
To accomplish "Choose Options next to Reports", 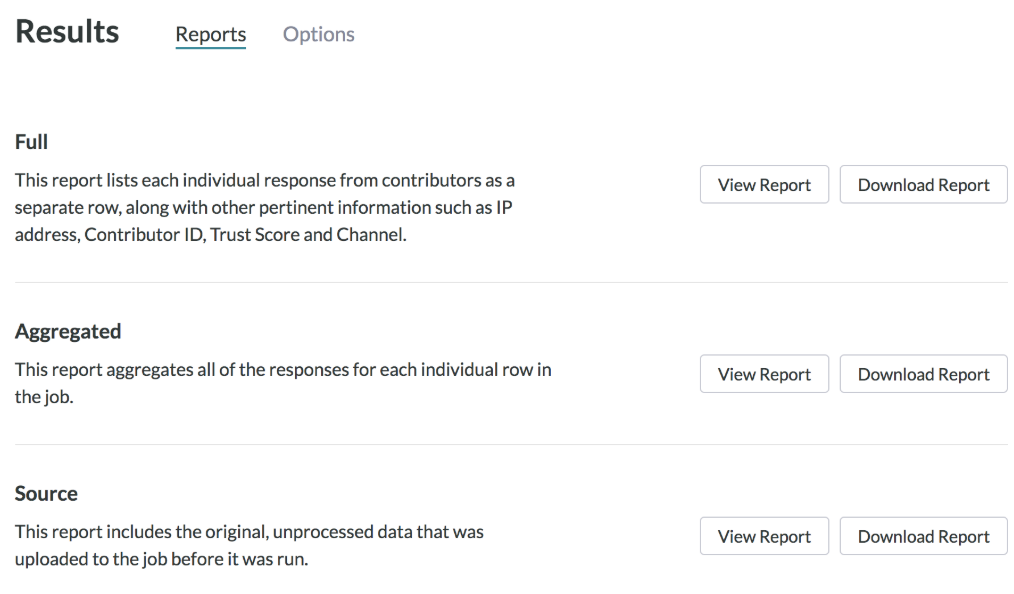I will pos(318,34).
